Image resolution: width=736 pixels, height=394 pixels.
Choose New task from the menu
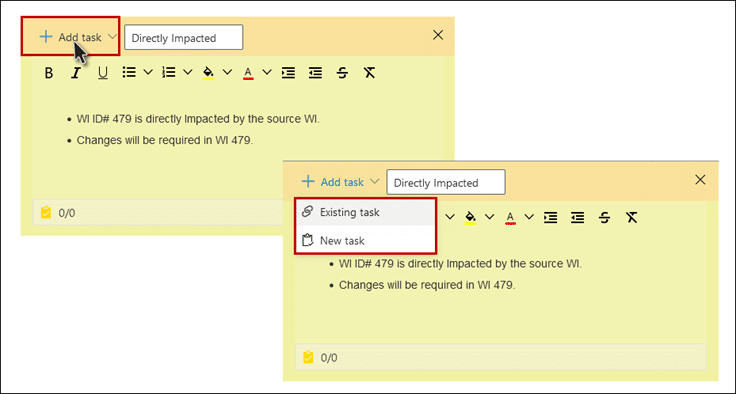coord(366,240)
